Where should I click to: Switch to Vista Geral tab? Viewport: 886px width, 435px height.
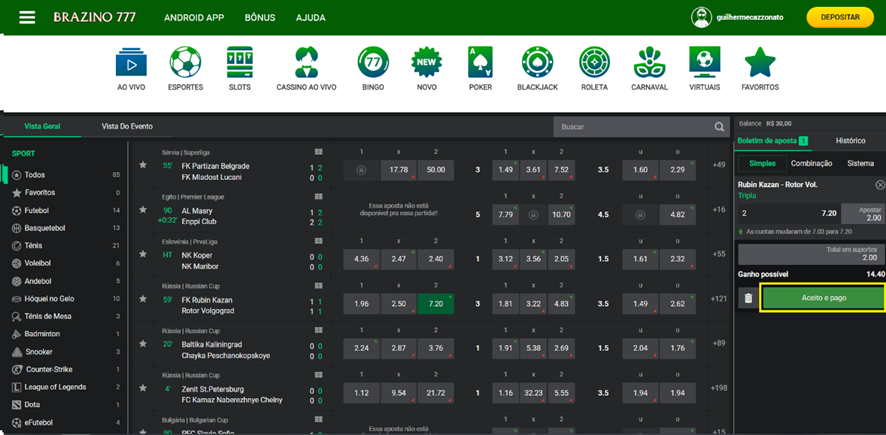[42, 127]
